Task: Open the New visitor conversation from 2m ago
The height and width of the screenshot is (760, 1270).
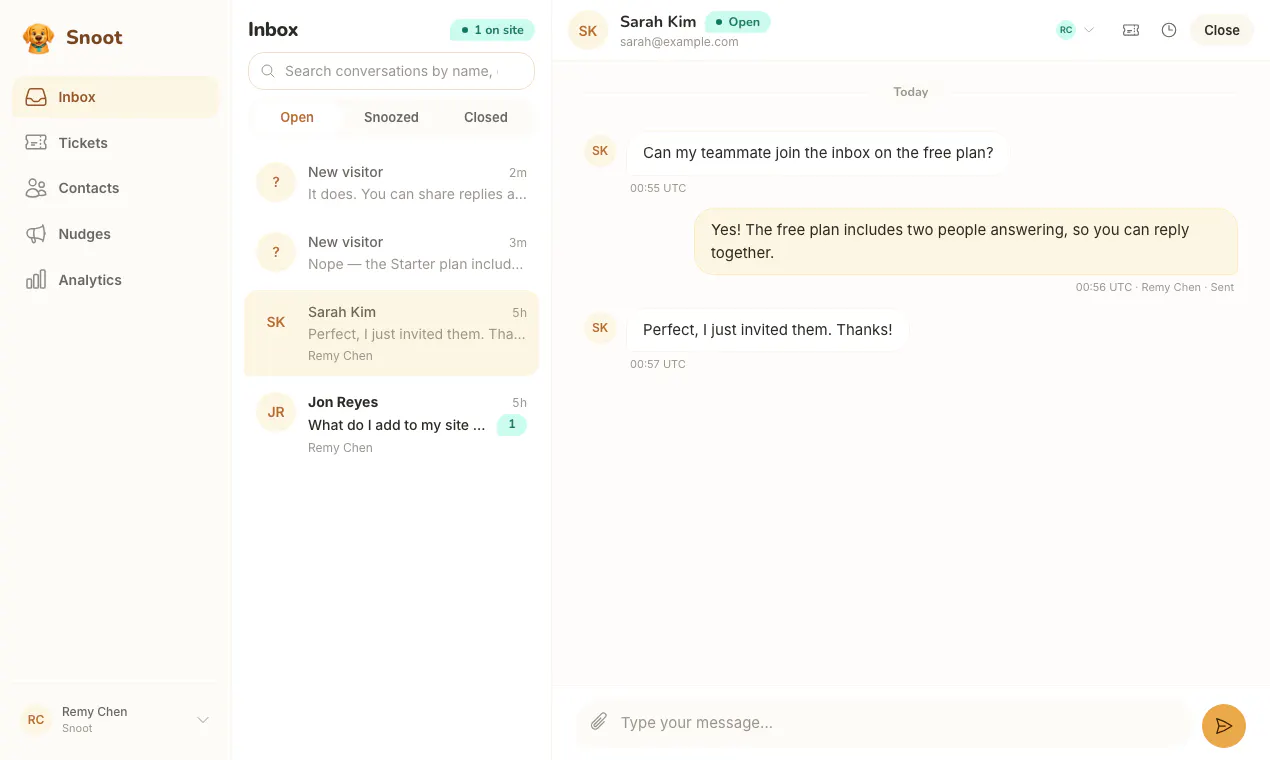Action: (x=391, y=183)
